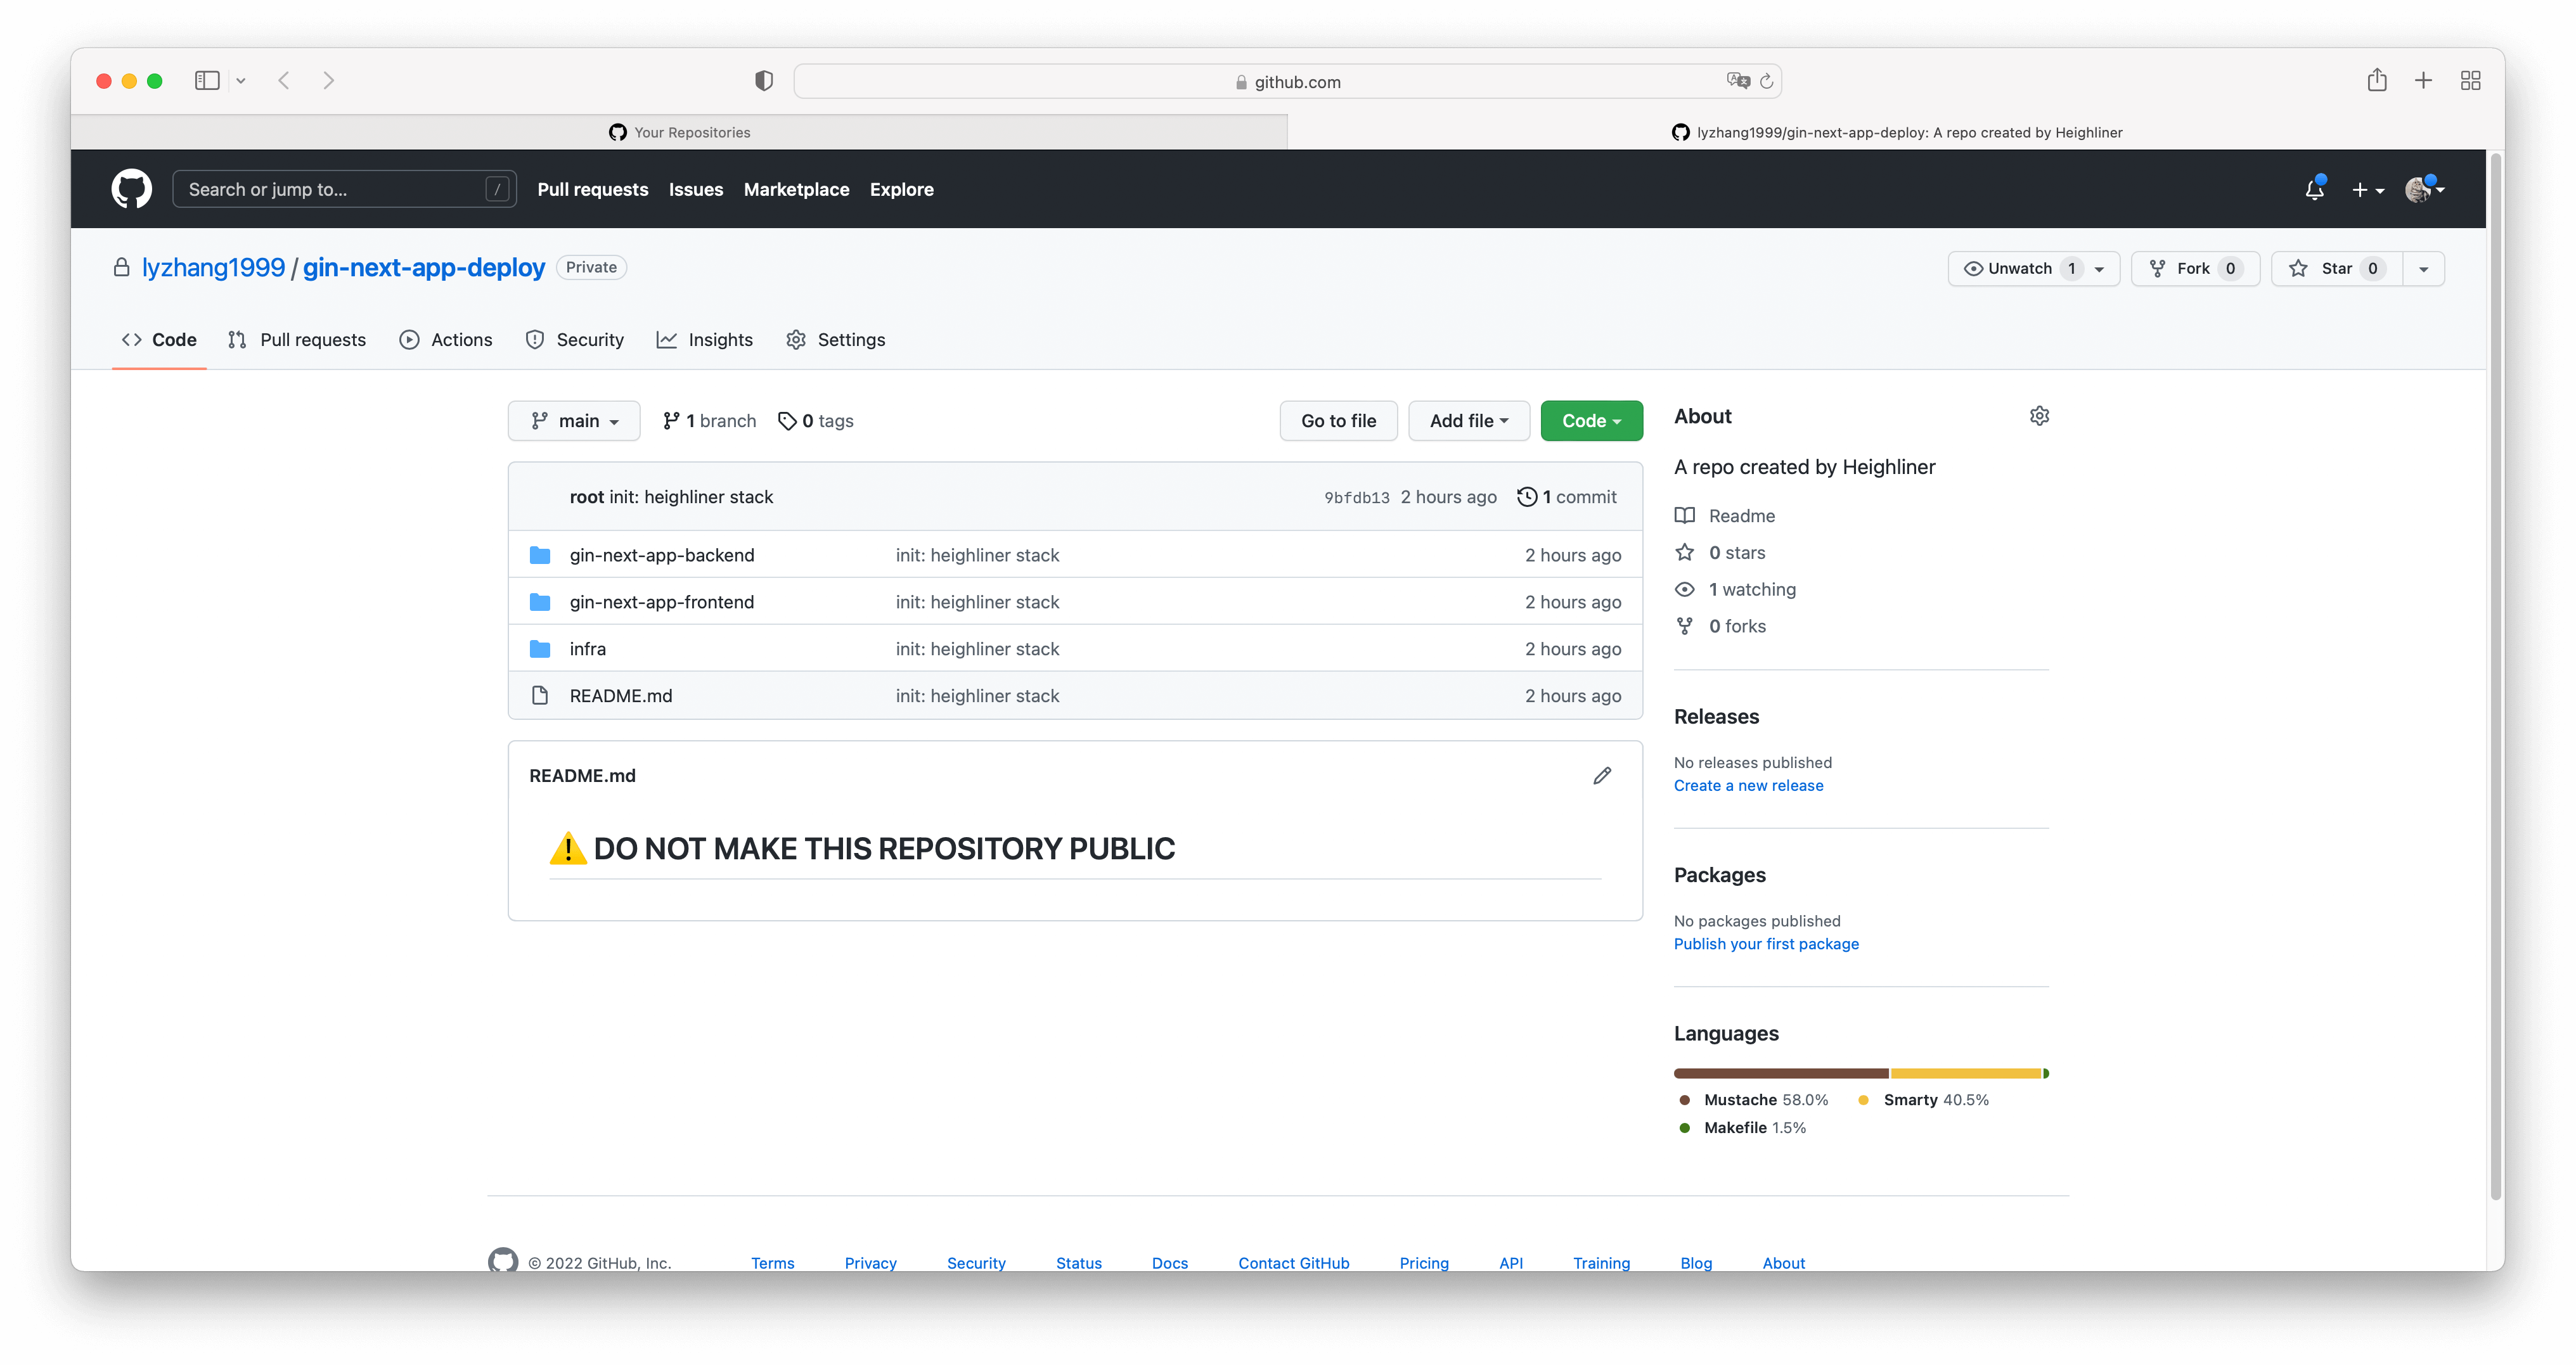This screenshot has height=1365, width=2576.
Task: Click the yellow Smarty segment of language bar
Action: [x=1965, y=1073]
